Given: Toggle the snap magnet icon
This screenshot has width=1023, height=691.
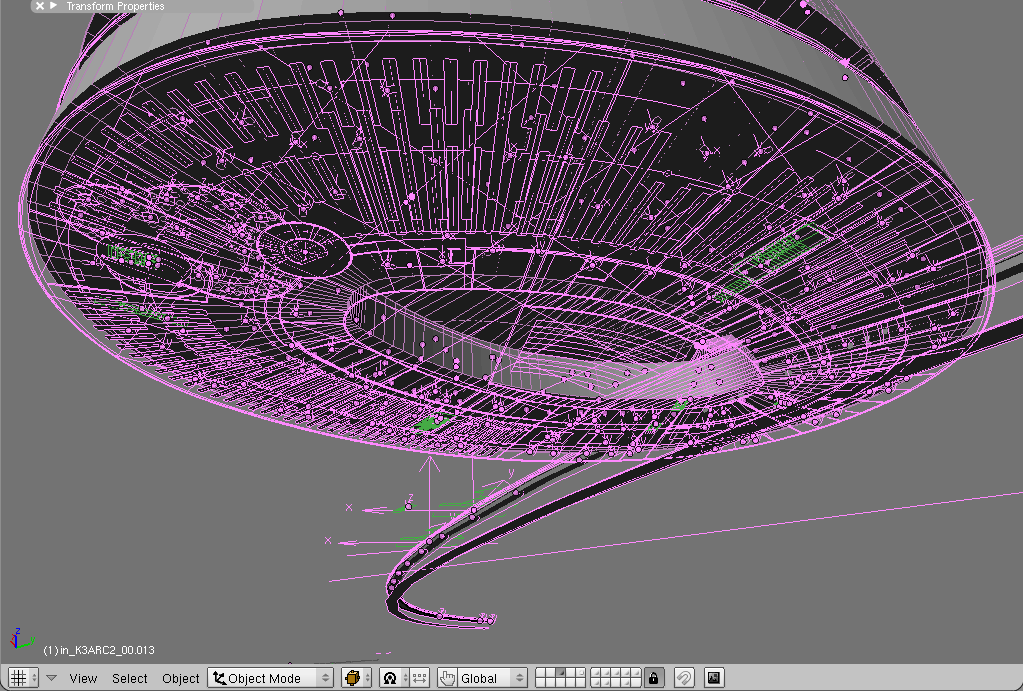Looking at the screenshot, I should tap(684, 678).
